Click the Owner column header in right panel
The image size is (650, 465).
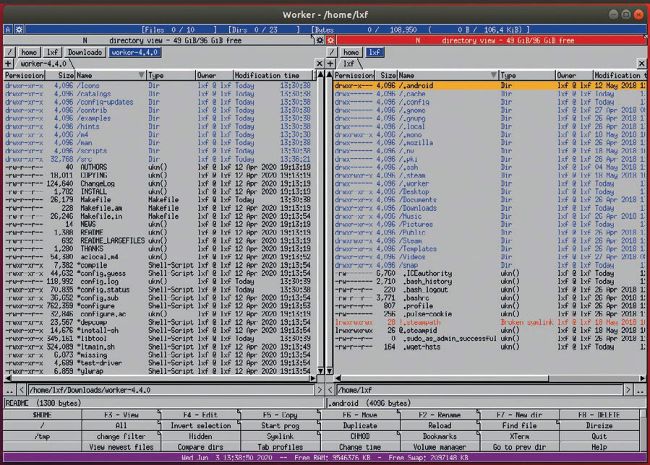574,75
